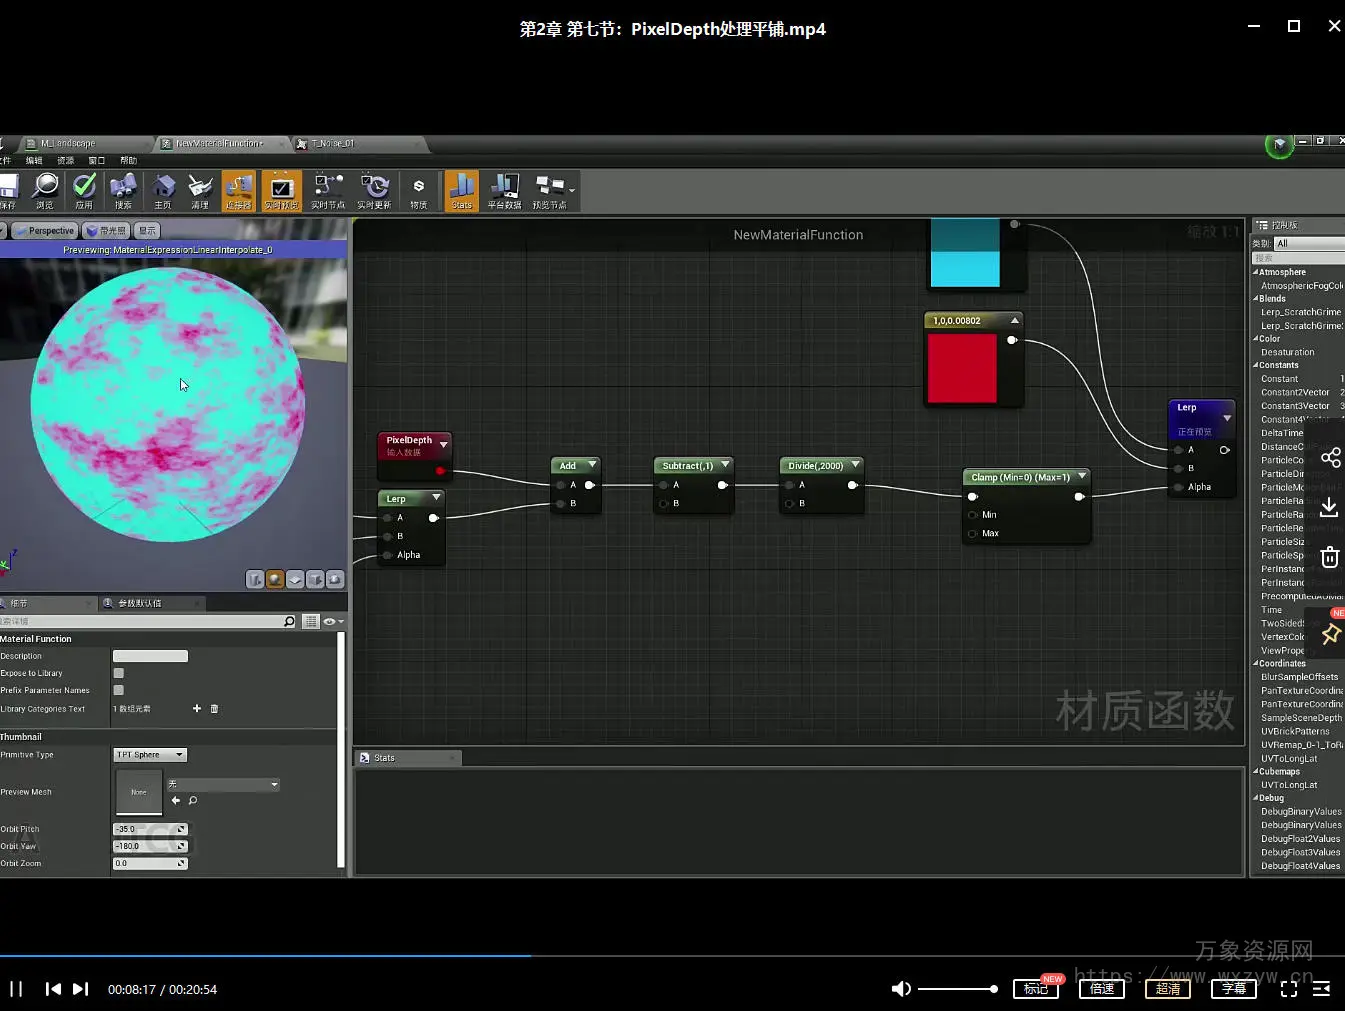Collapse the Atmosphere category in palette

(1256, 272)
